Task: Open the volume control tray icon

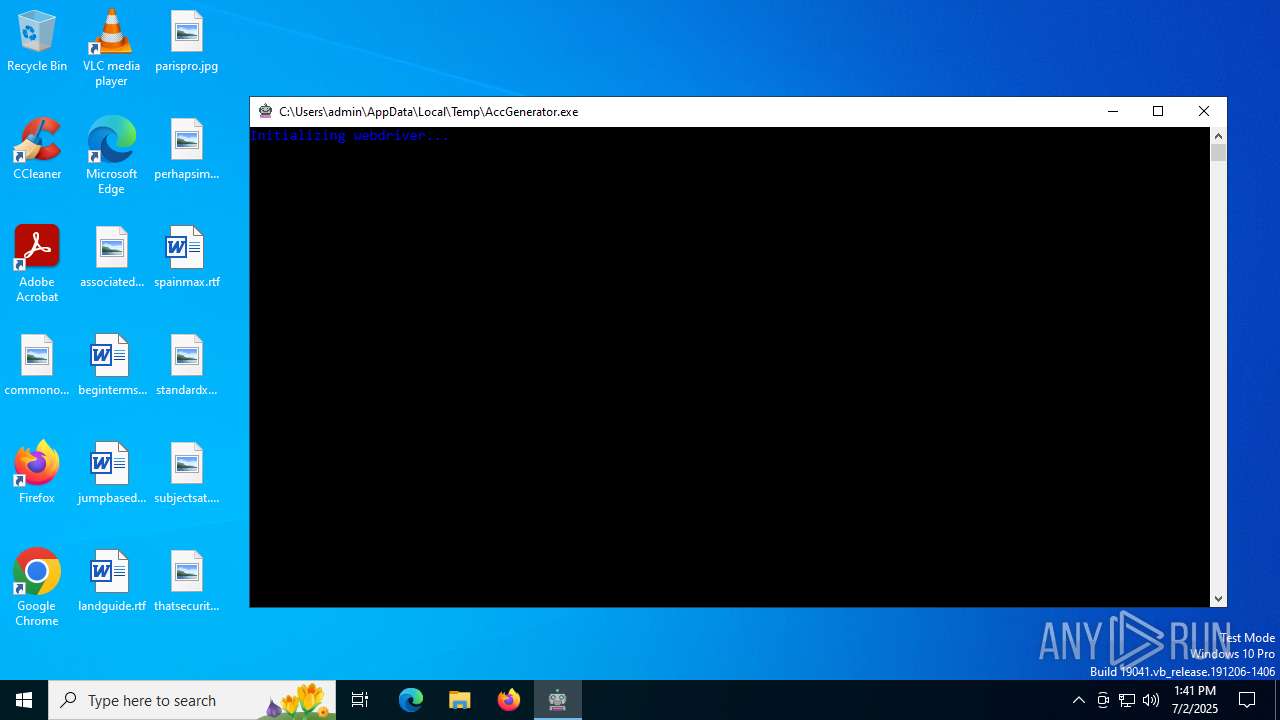Action: 1151,700
